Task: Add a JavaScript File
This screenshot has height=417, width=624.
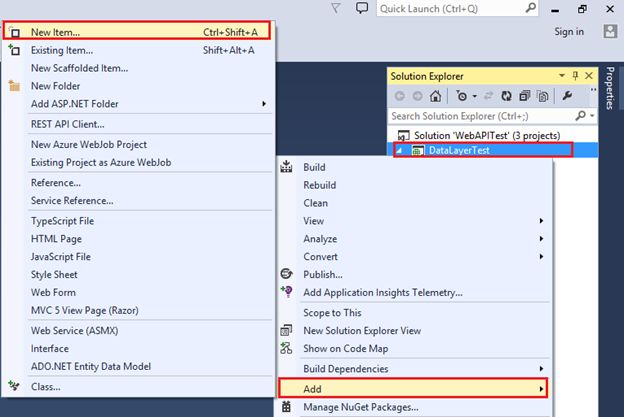Action: (x=137, y=257)
